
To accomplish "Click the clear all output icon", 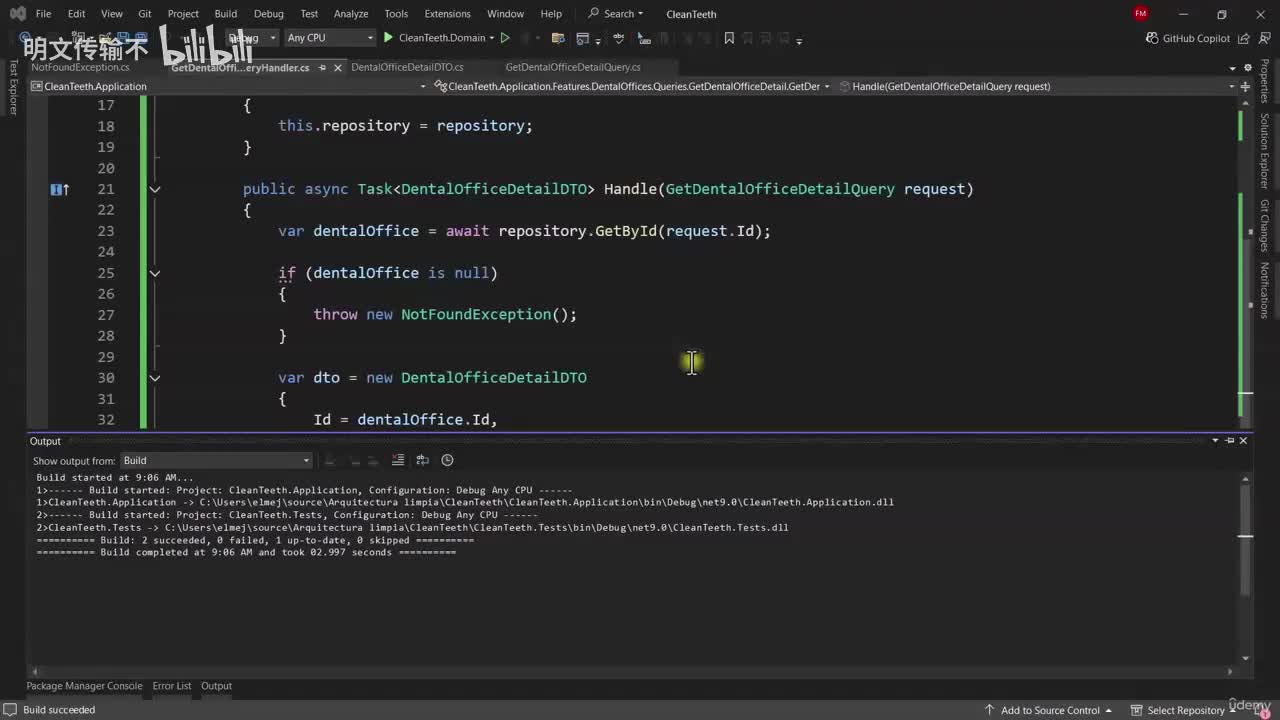I will point(398,460).
